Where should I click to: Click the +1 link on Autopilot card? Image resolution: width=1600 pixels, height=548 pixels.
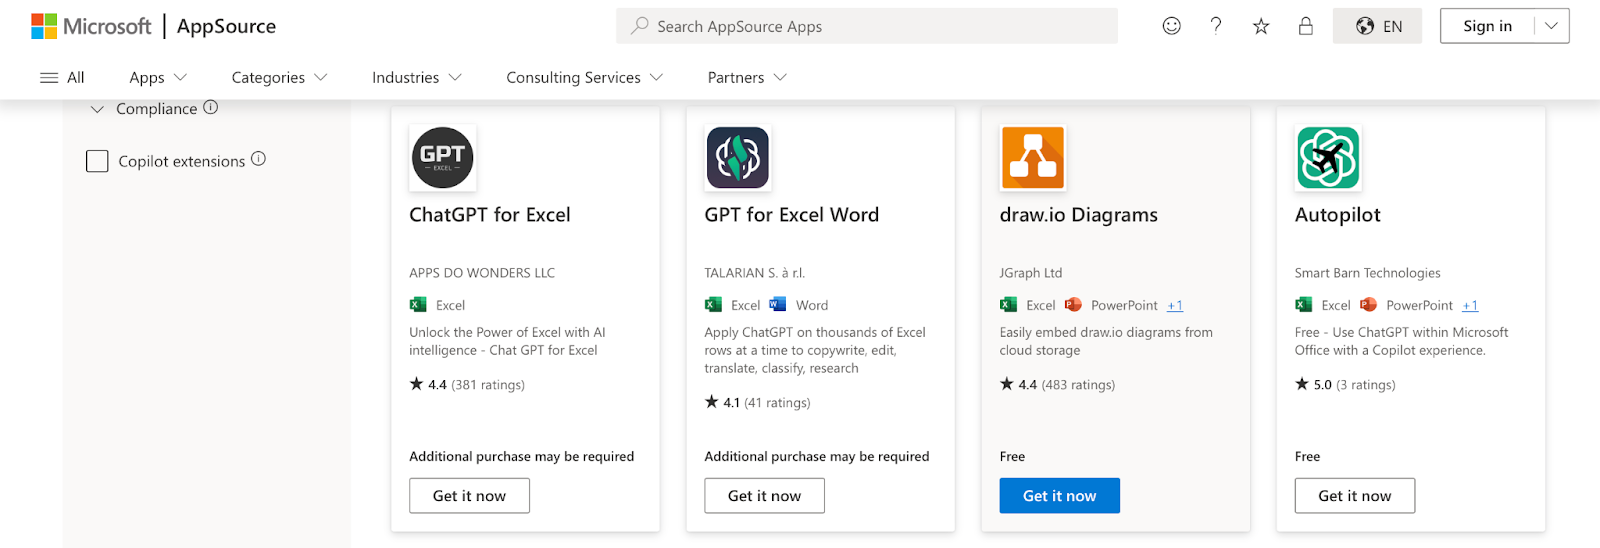[1470, 306]
